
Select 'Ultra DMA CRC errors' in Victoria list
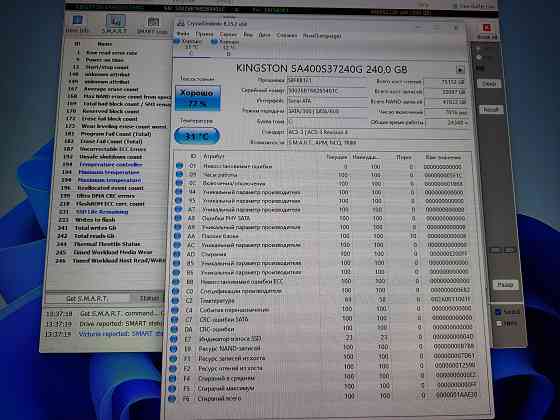(x=105, y=196)
